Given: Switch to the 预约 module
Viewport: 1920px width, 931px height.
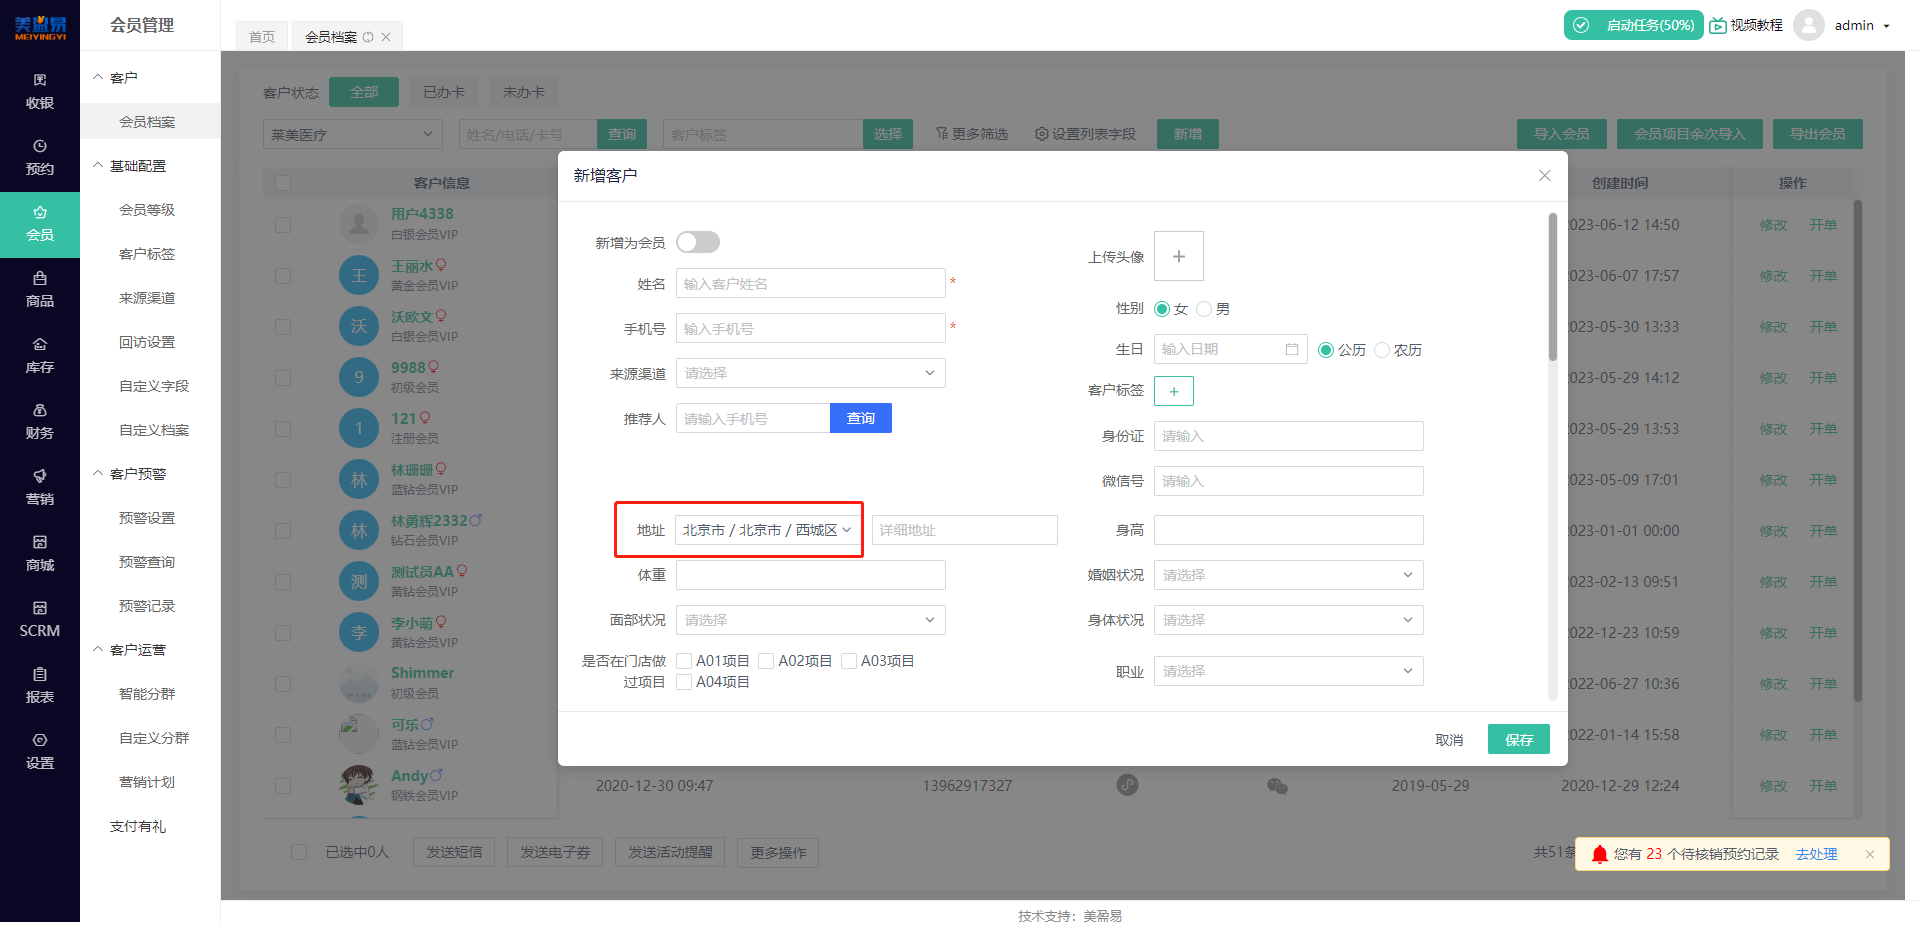Looking at the screenshot, I should (x=40, y=157).
